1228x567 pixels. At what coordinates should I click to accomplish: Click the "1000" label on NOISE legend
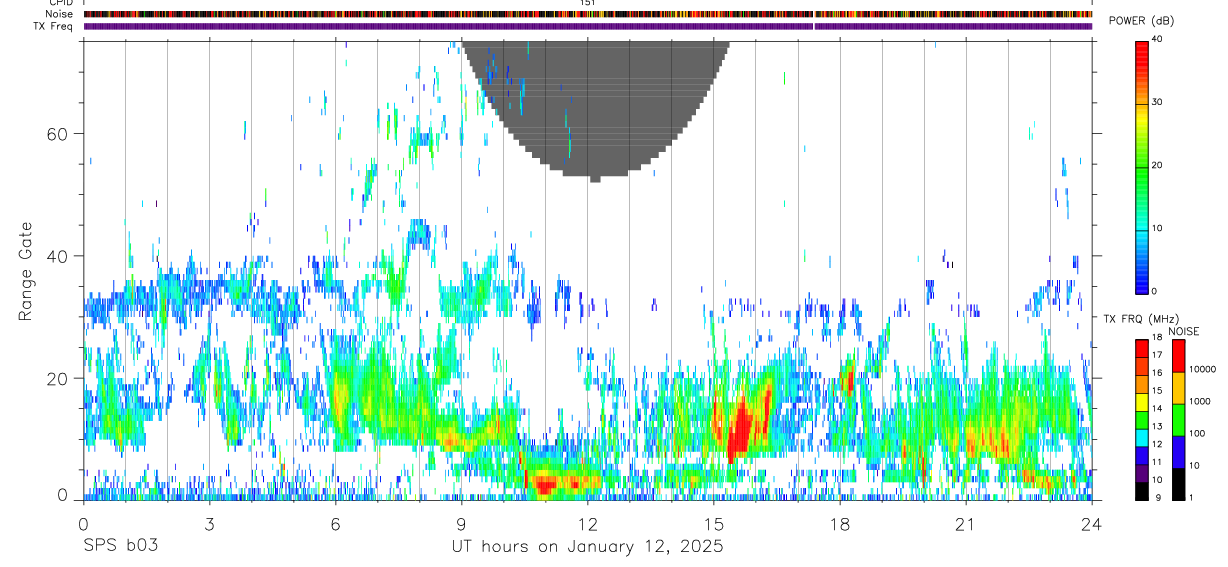(x=1199, y=401)
